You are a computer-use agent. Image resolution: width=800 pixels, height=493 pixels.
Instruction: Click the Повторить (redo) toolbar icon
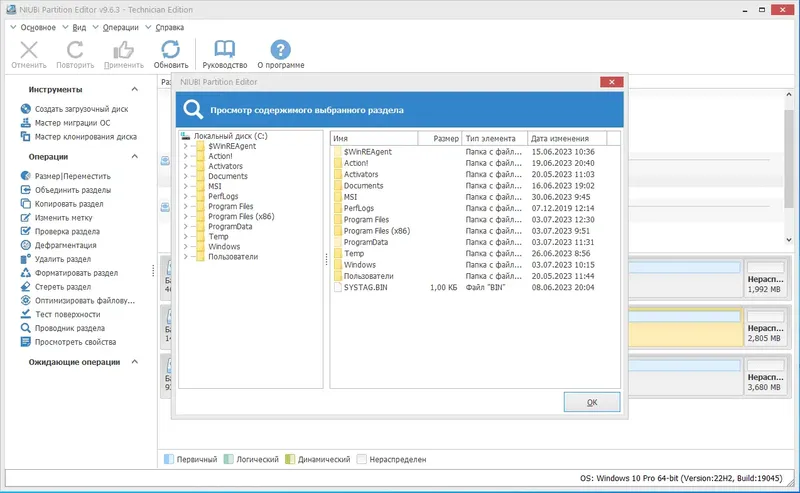pyautogui.click(x=75, y=50)
